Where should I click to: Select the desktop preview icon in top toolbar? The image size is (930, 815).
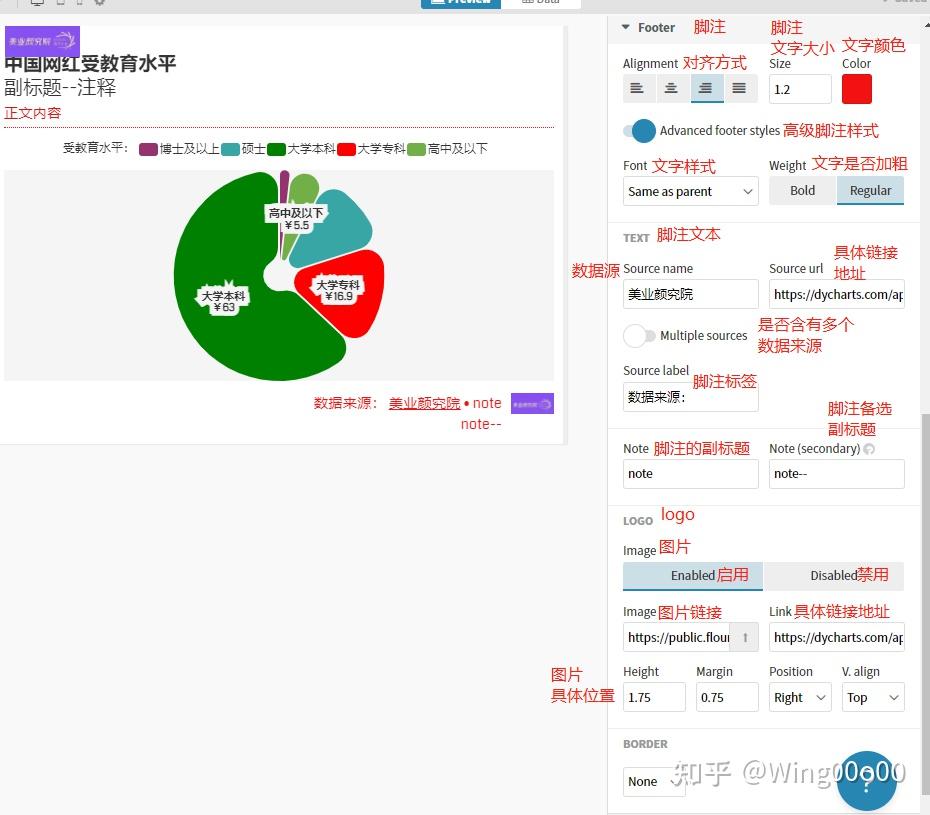(37, 4)
